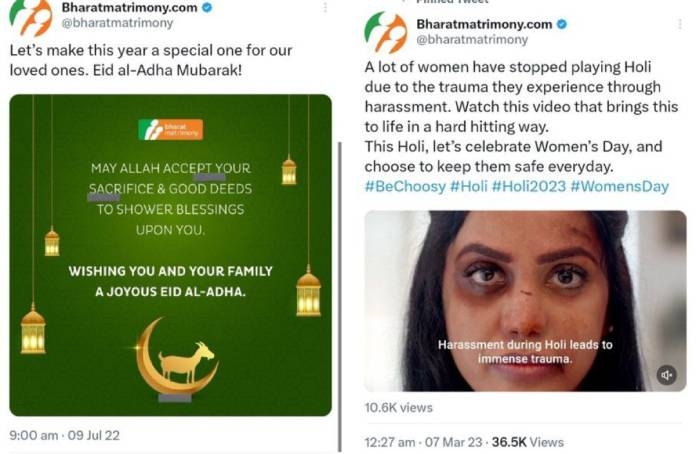Open the green Eid al-Adha greeting image

(170, 255)
